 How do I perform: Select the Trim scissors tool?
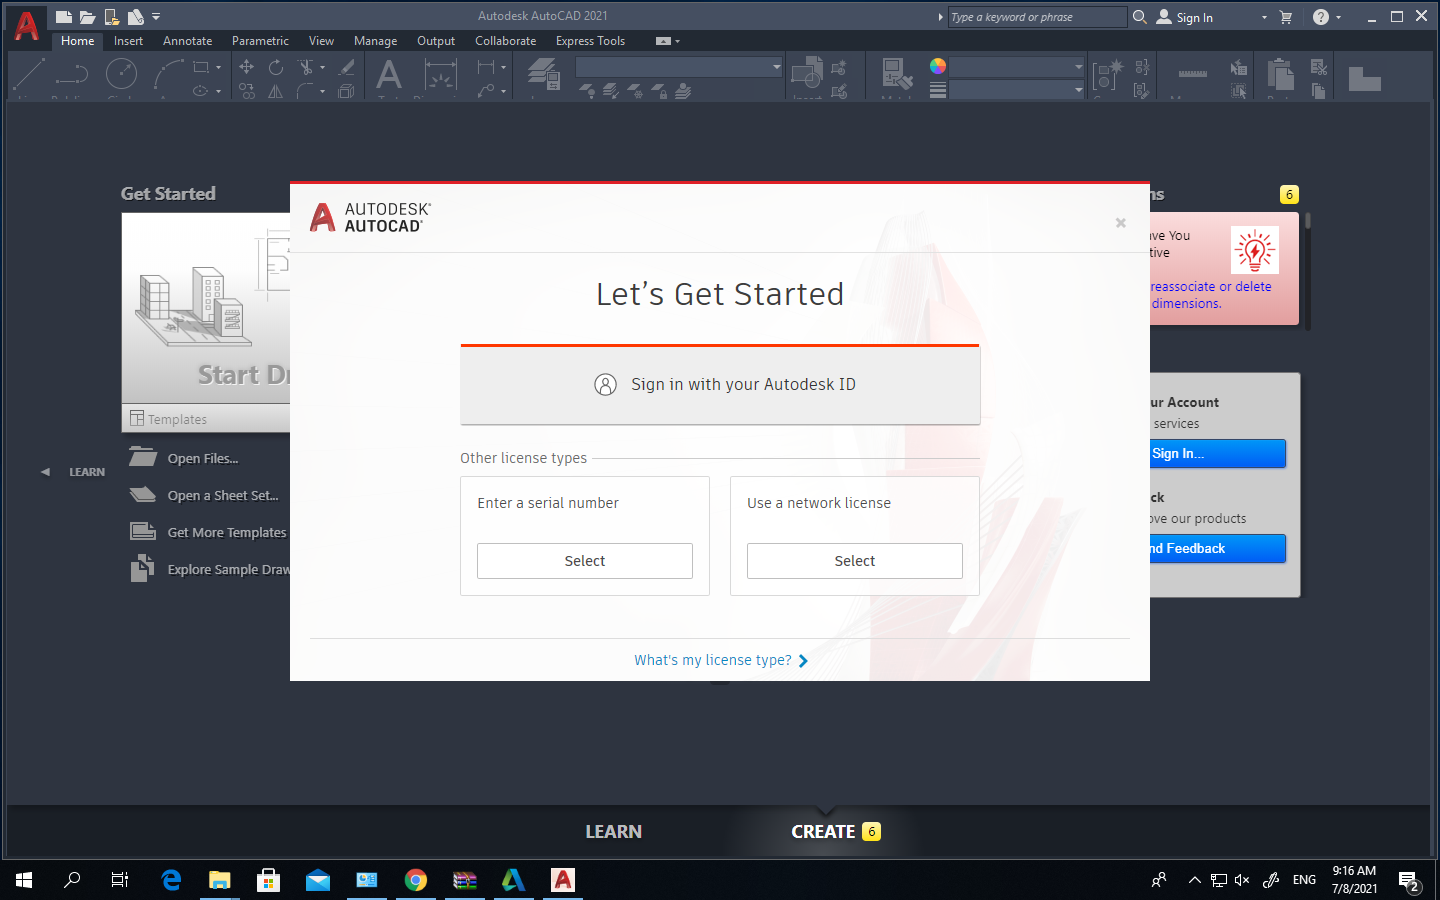[306, 67]
